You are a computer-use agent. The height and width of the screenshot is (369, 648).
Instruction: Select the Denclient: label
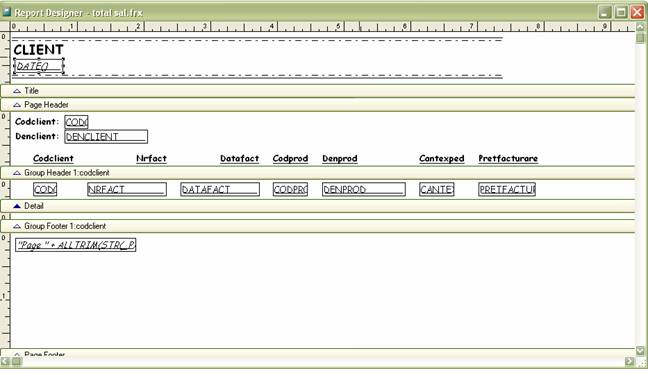37,136
